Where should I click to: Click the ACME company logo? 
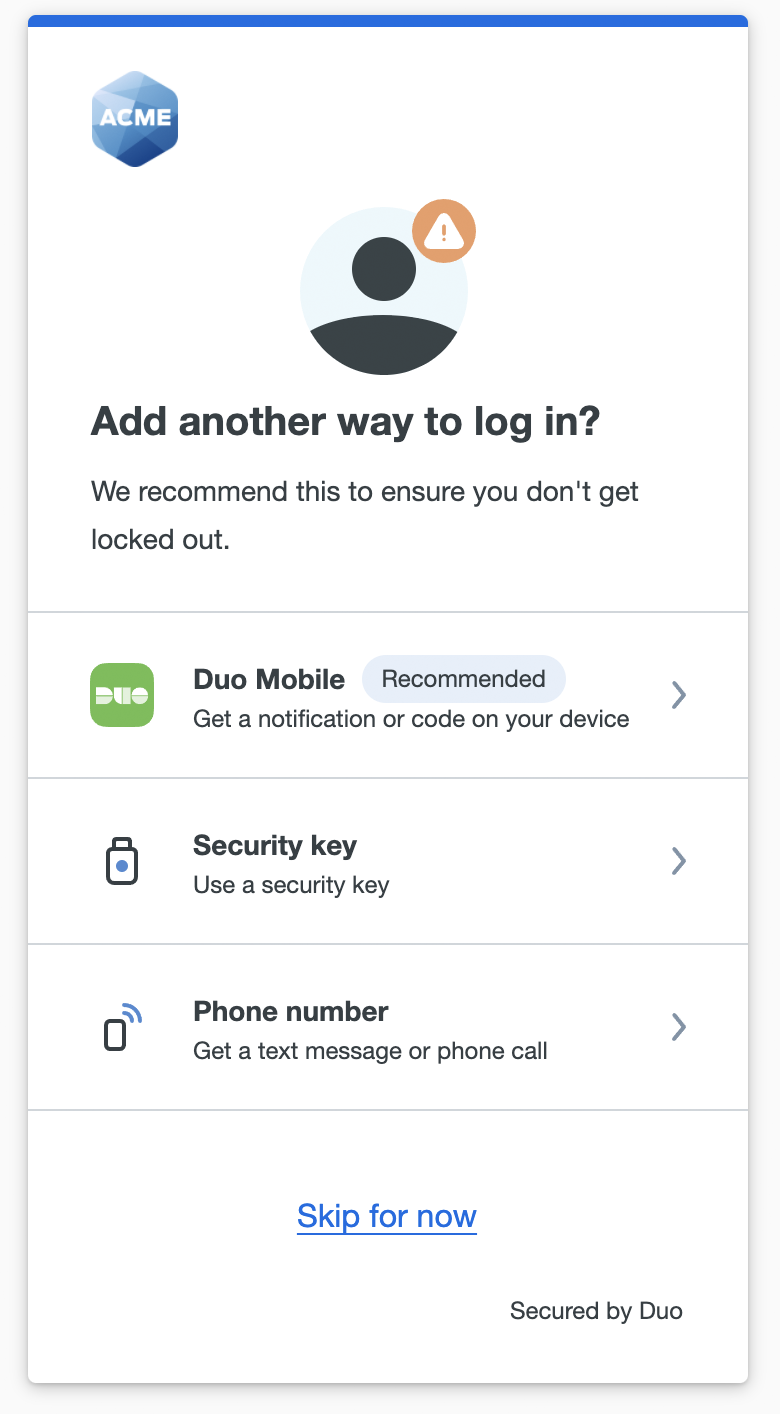coord(135,119)
